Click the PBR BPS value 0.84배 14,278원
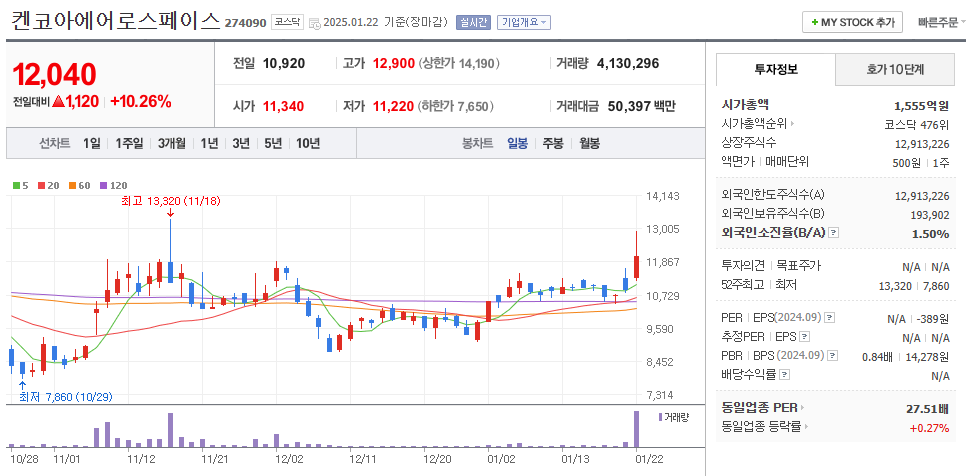The image size is (976, 476). click(x=906, y=357)
